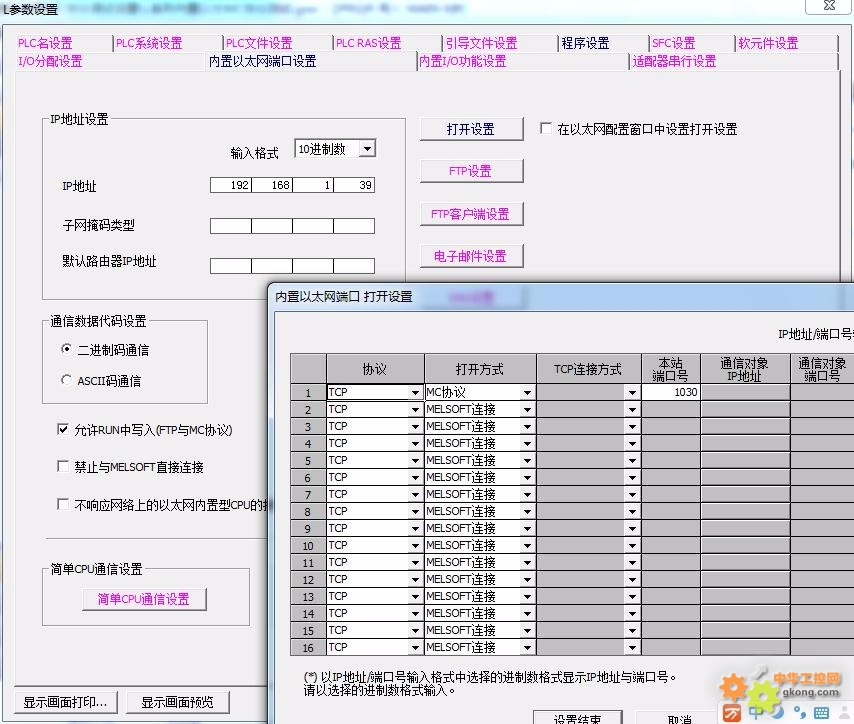Screen dimensions: 854x724
Task: Enable 禁止与MELSOFT直接连接 checkbox
Action: coord(63,466)
